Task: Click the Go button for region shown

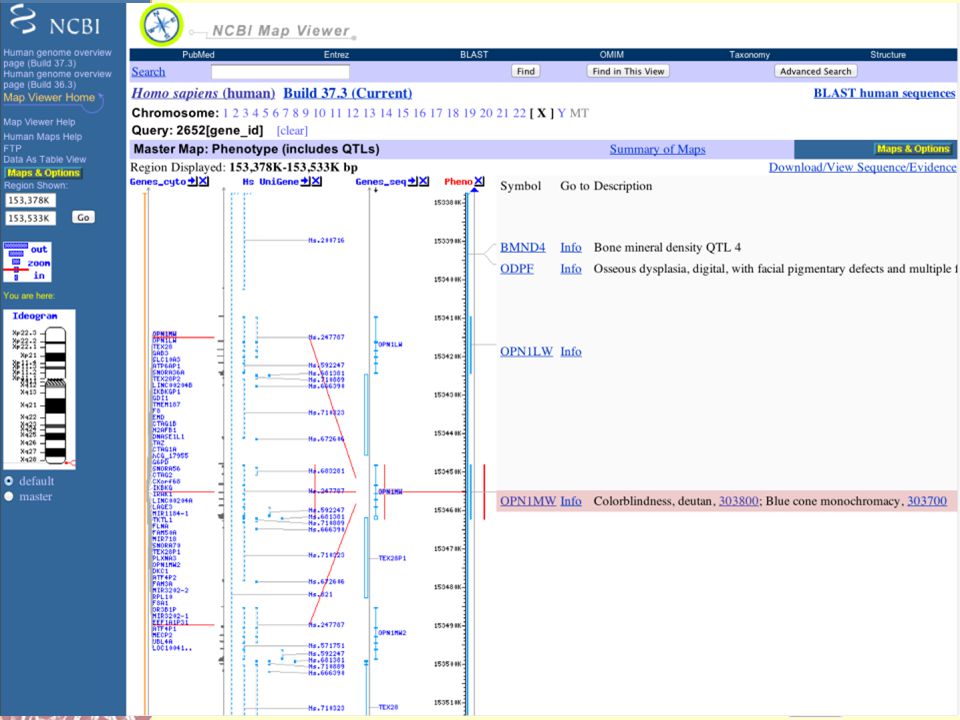Action: click(83, 217)
